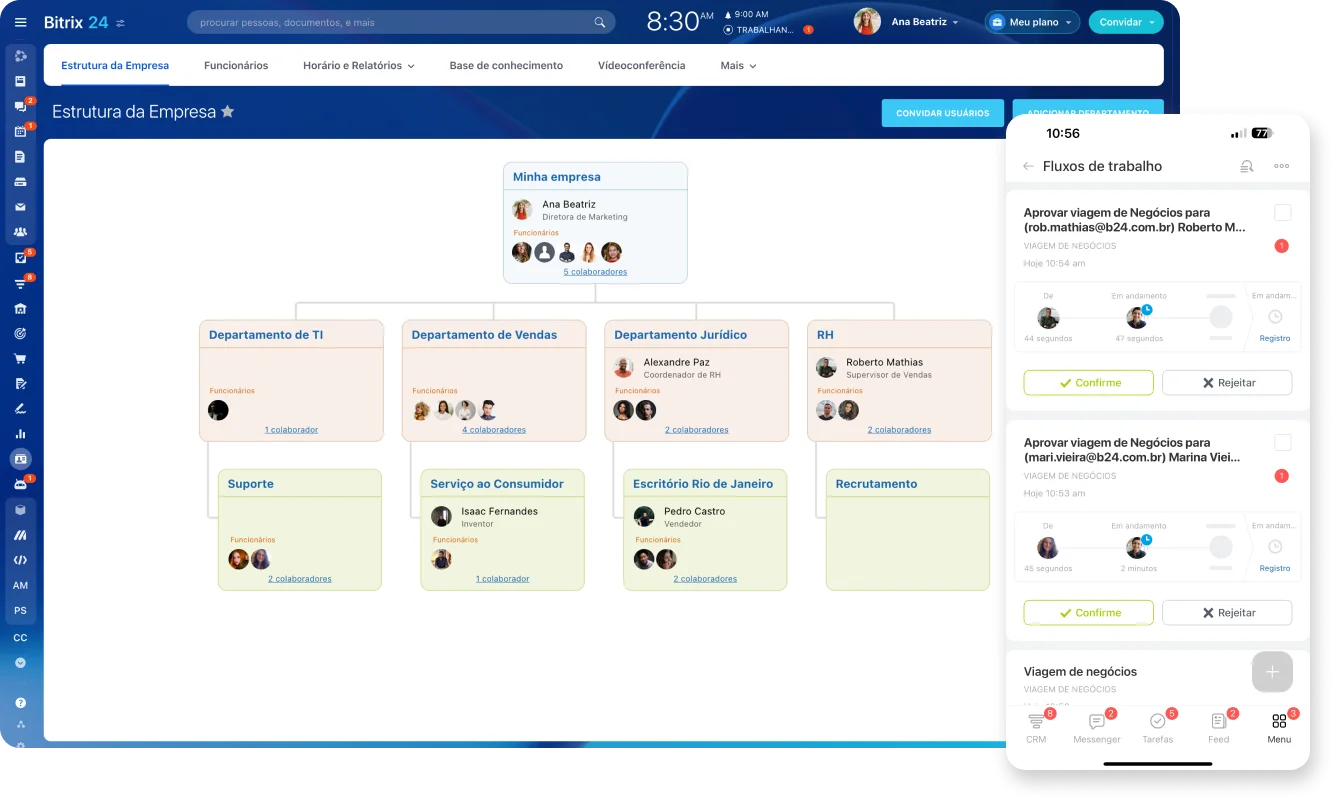The height and width of the screenshot is (800, 1340).
Task: Expand the Ana Beatriz profile dropdown
Action: [x=955, y=22]
